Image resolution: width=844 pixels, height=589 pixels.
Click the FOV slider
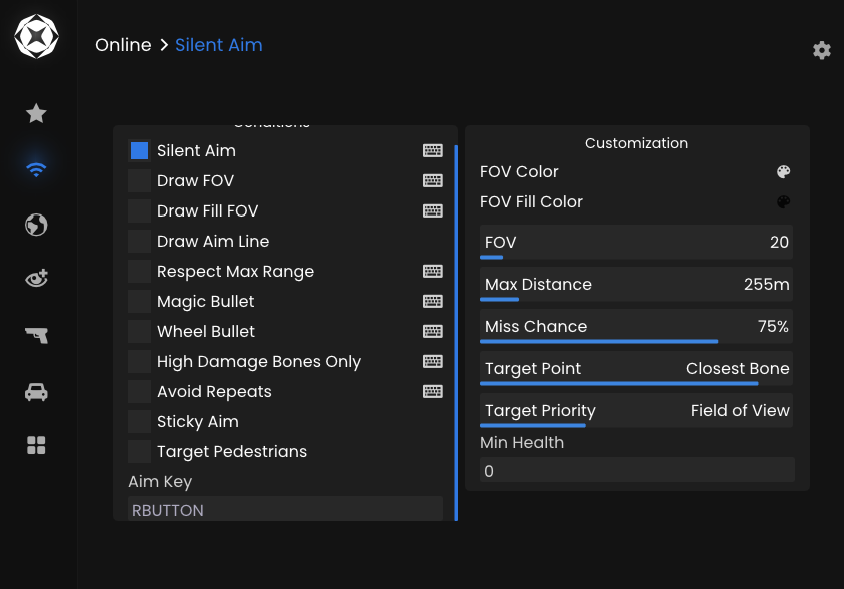pyautogui.click(x=636, y=242)
